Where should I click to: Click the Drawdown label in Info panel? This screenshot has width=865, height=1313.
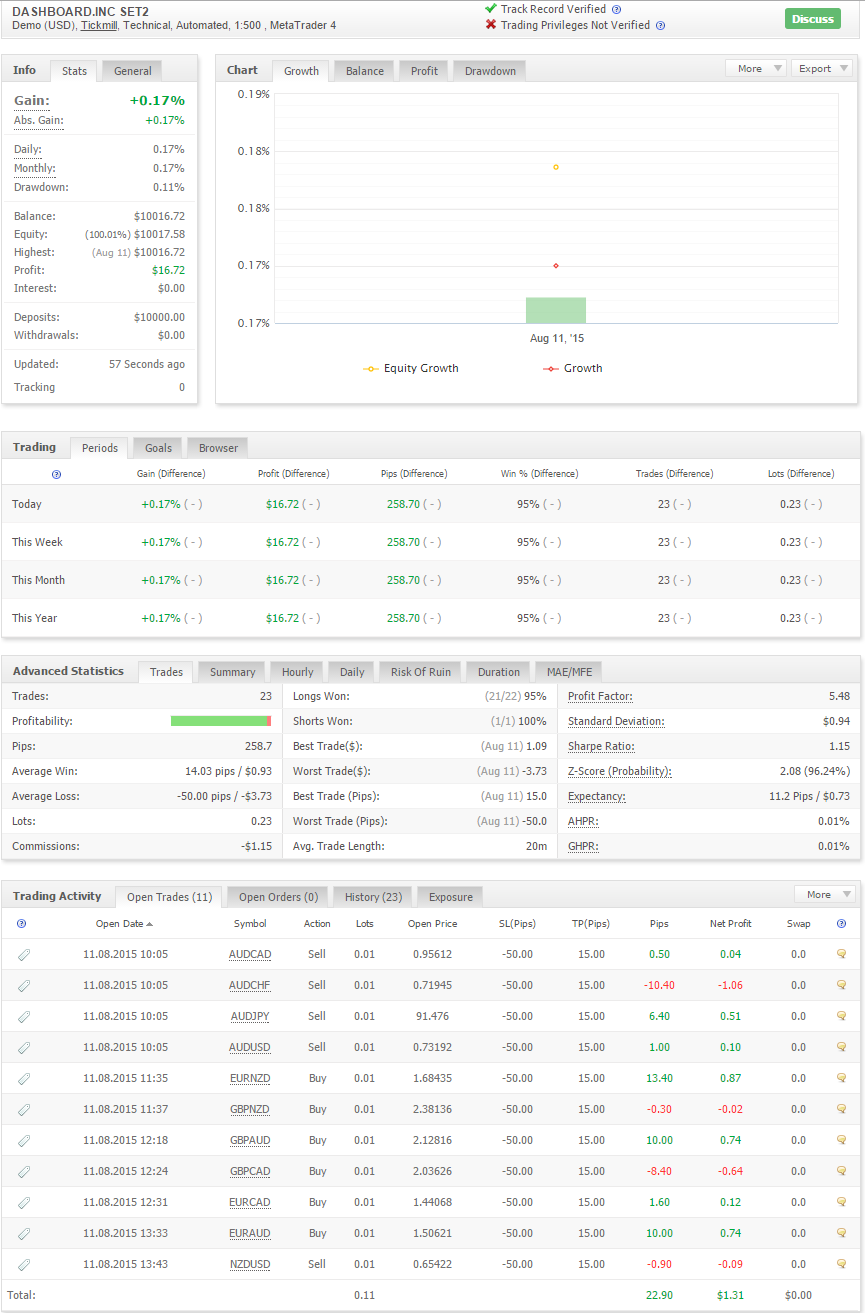point(41,187)
